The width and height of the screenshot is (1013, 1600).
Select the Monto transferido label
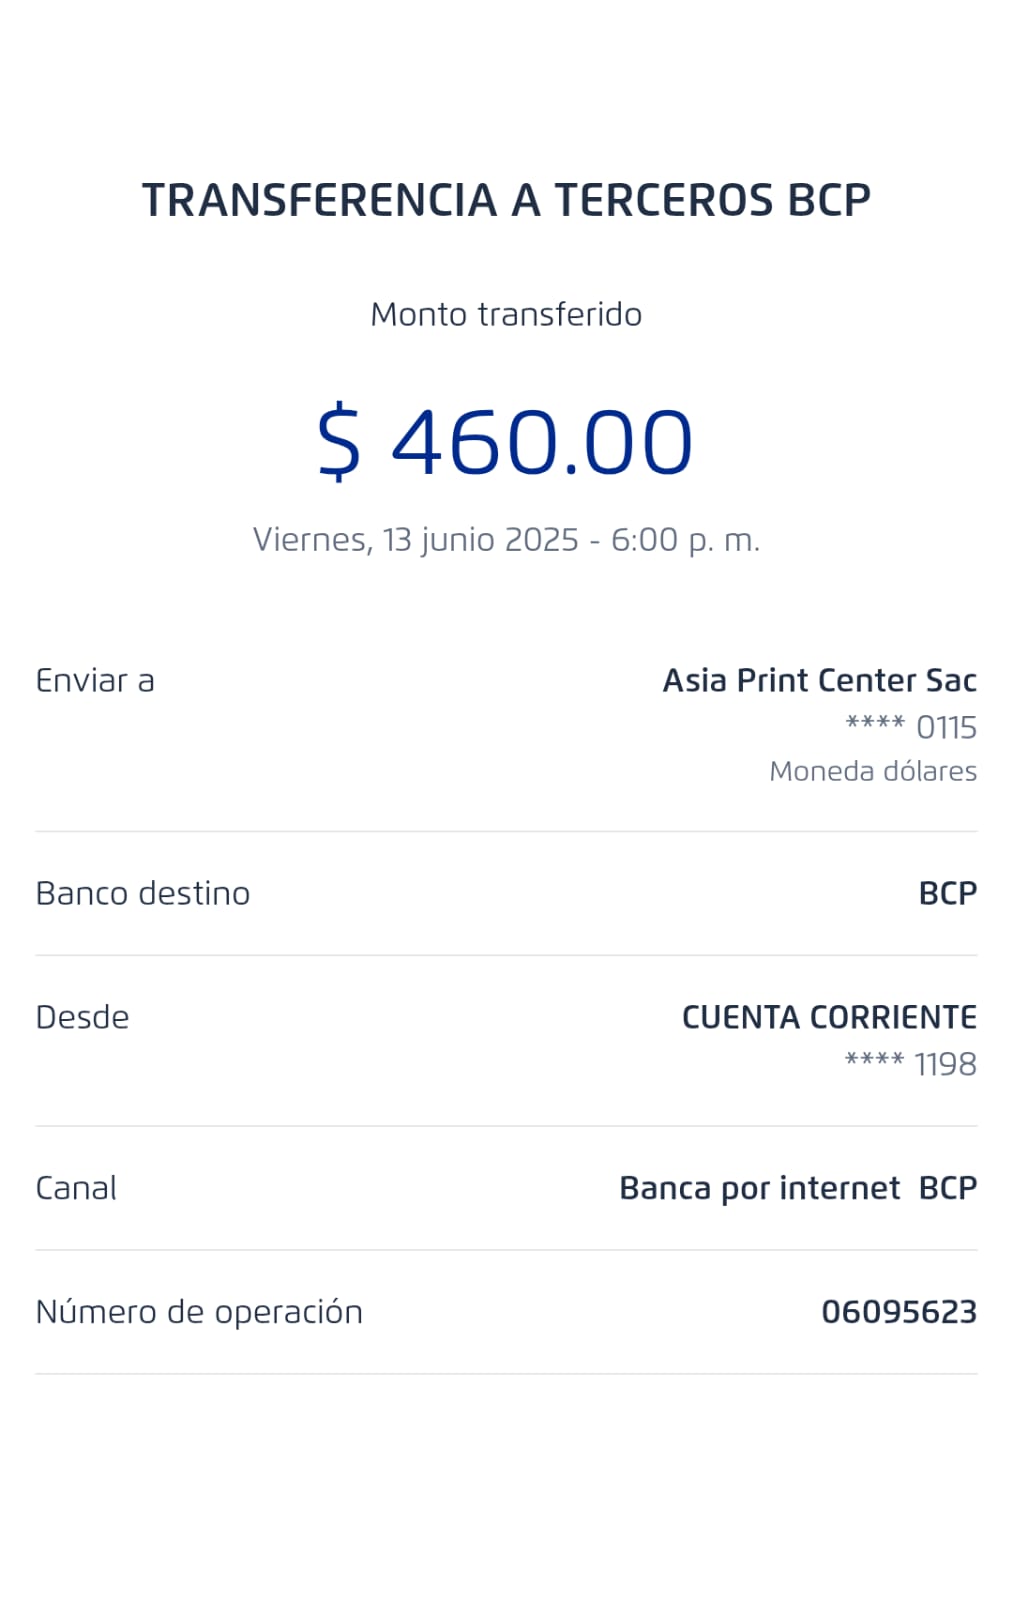[x=506, y=314]
